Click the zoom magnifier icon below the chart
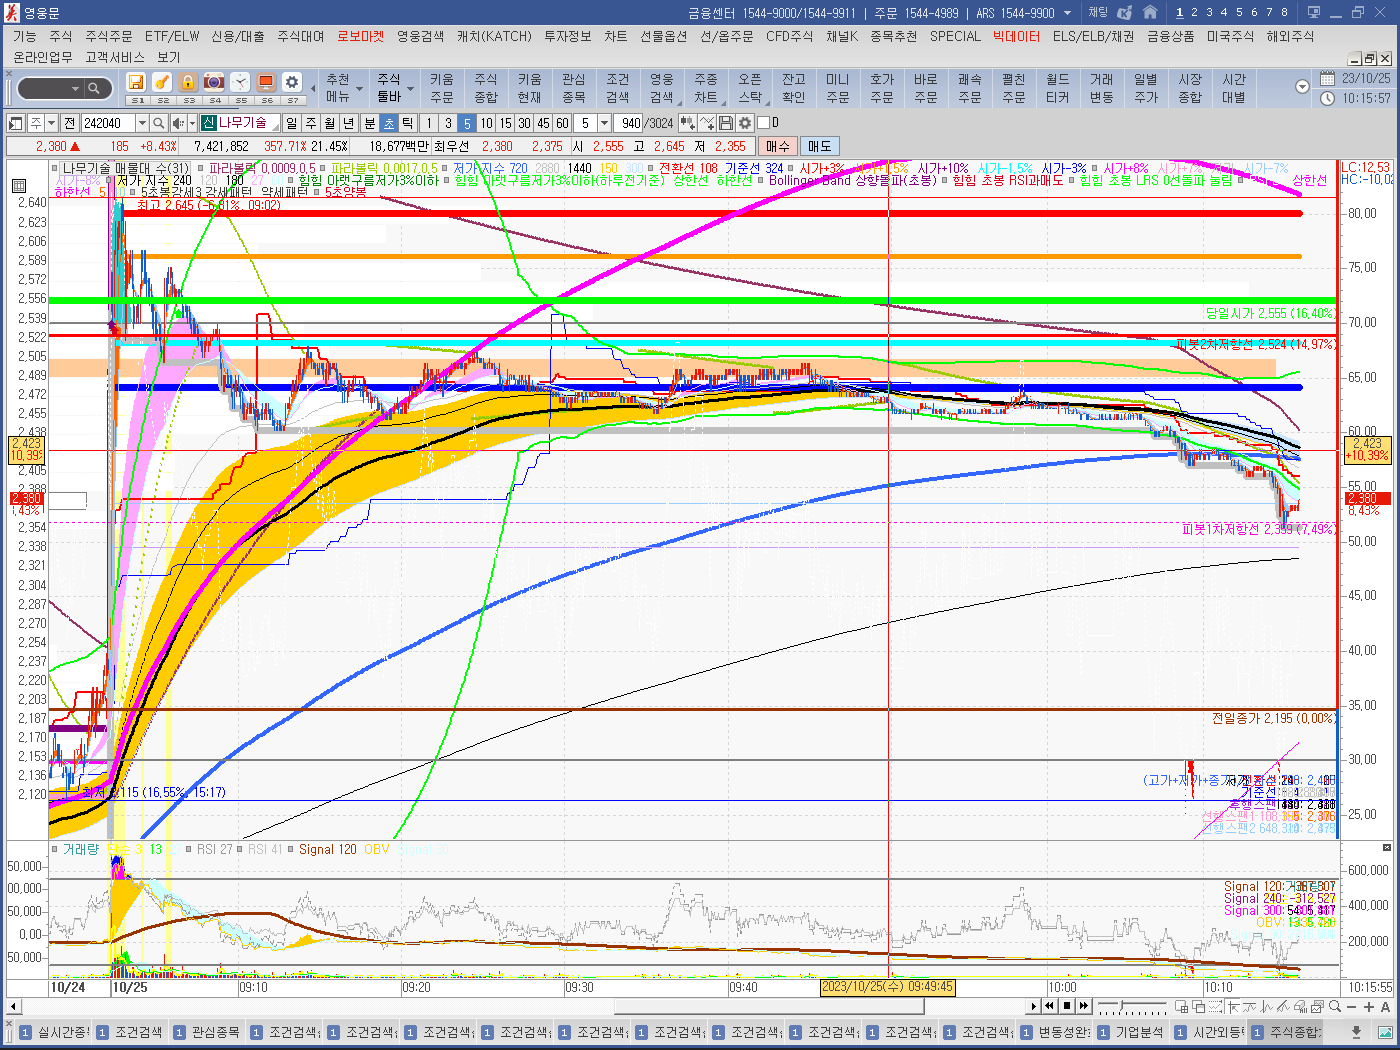Screen dimensions: 1400x1050 [1336, 1006]
